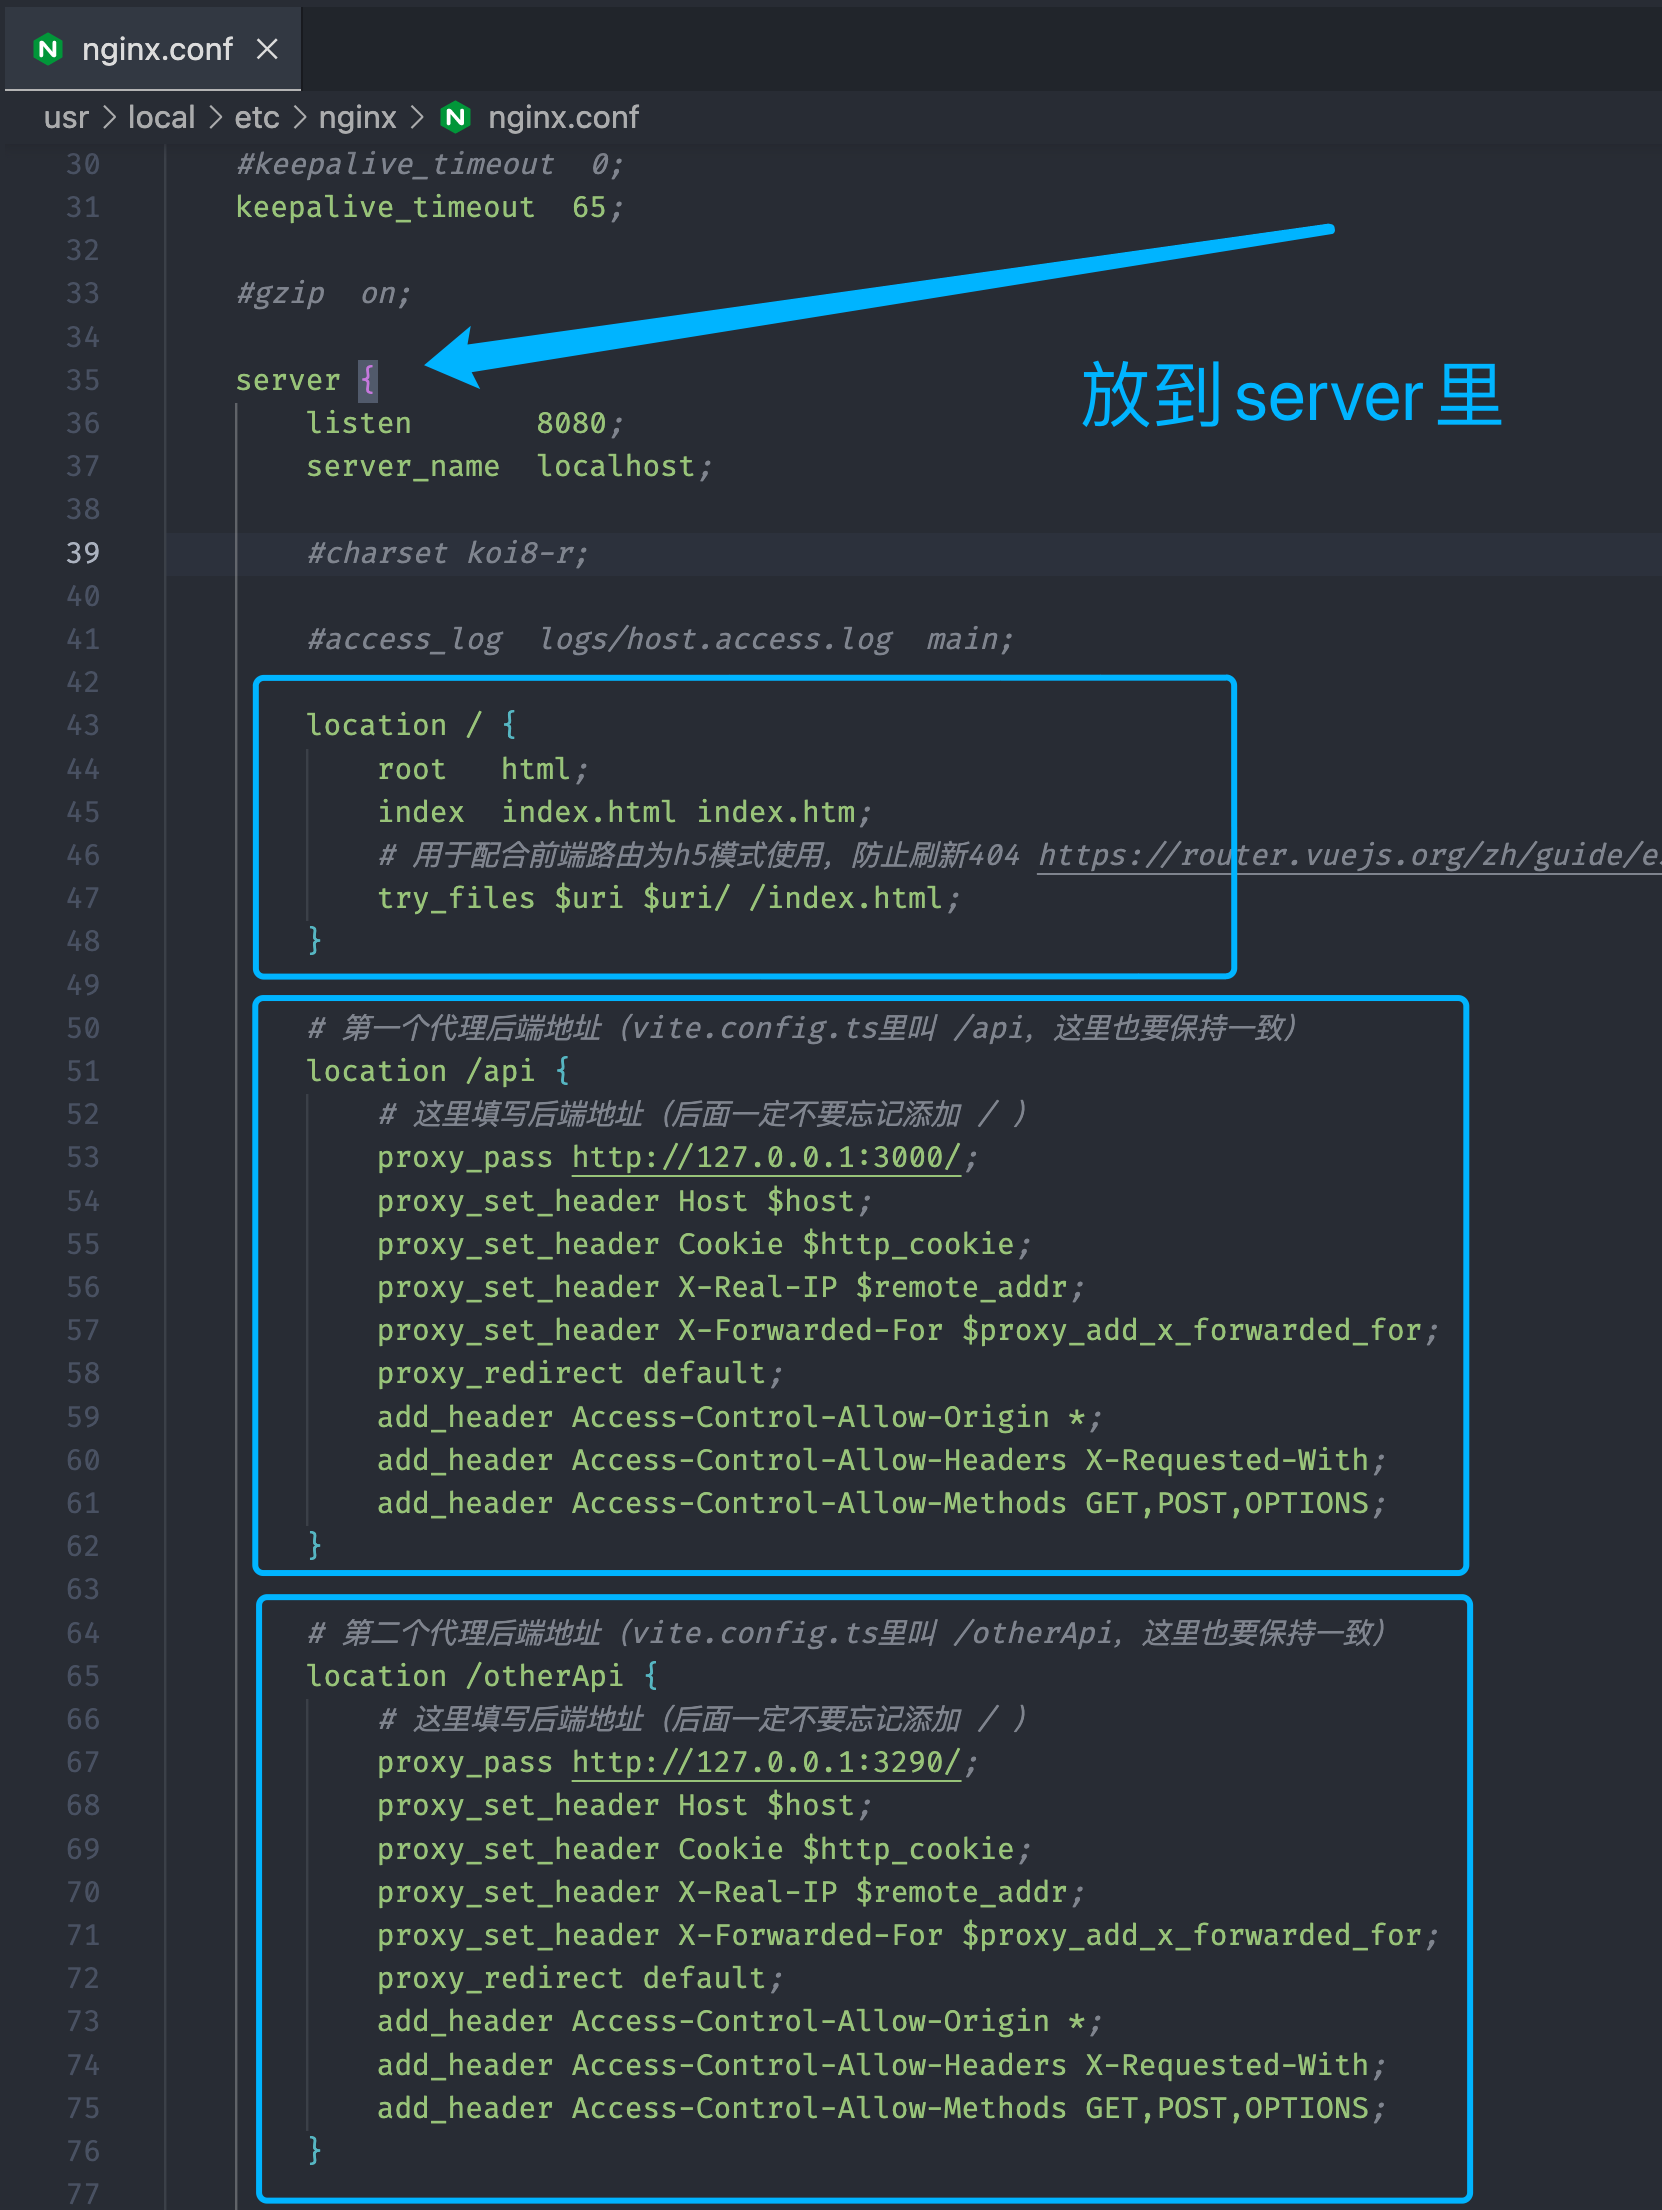The image size is (1662, 2210).
Task: Expand the breadcrumb chevron after 'etc'
Action: 299,118
